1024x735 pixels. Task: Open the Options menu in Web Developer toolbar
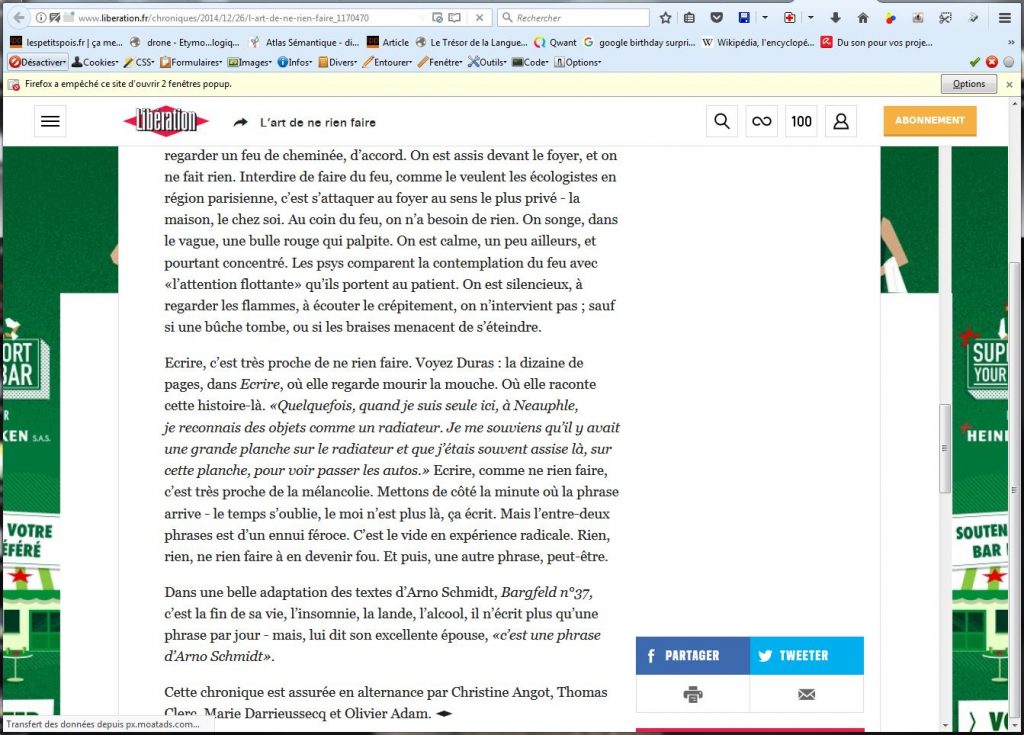point(578,62)
